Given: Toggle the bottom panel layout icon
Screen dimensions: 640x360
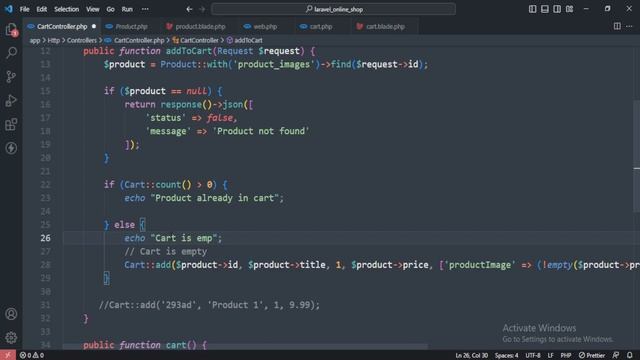Looking at the screenshot, I should click(545, 9).
